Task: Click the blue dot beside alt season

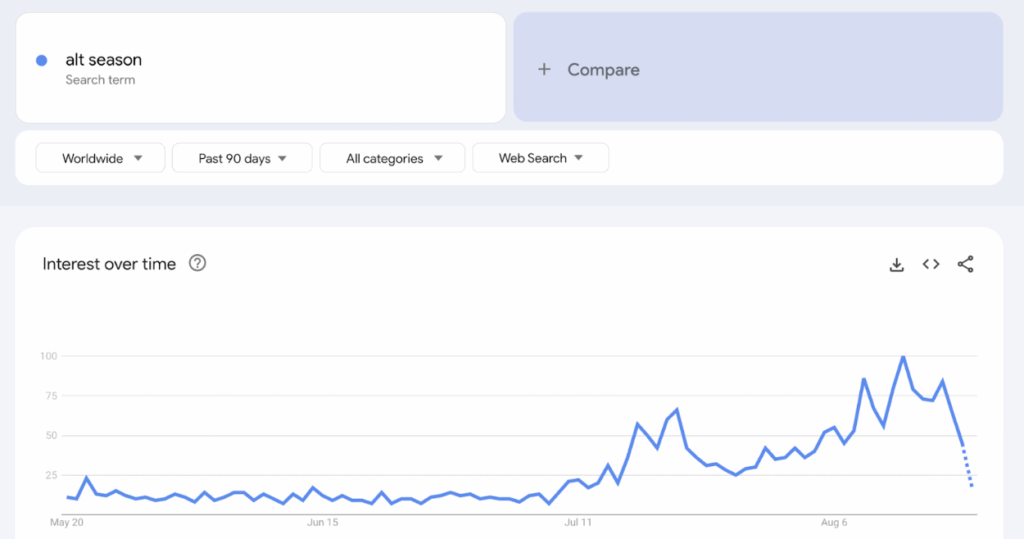Action: click(x=42, y=60)
